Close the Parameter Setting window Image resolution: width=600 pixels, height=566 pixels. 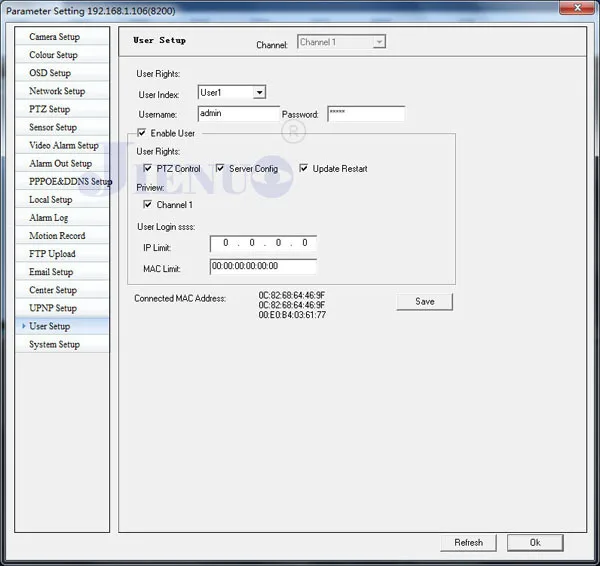coord(577,8)
